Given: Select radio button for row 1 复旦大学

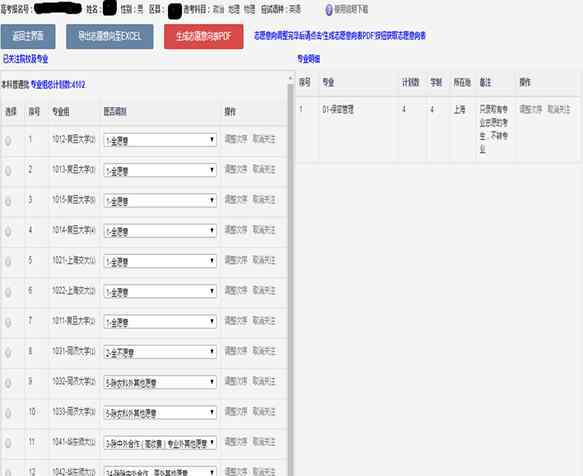Looking at the screenshot, I should (8, 141).
